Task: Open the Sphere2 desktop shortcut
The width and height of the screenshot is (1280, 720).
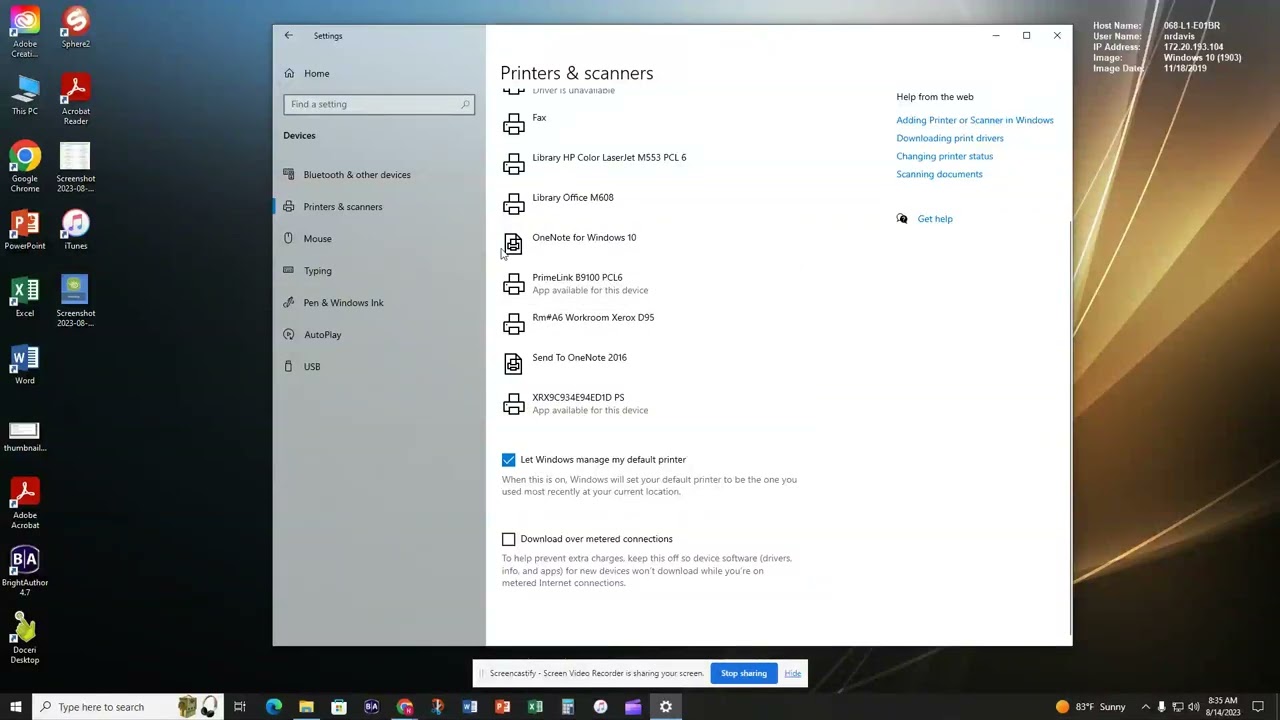Action: (75, 27)
